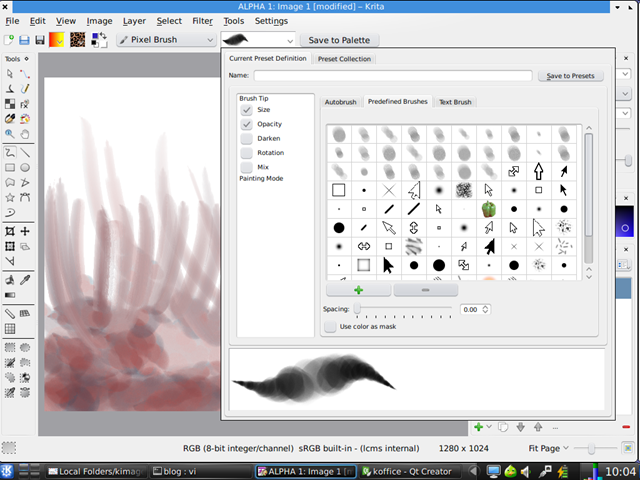Screen dimensions: 640x480
Task: Enable the Darken checkbox
Action: [x=246, y=138]
